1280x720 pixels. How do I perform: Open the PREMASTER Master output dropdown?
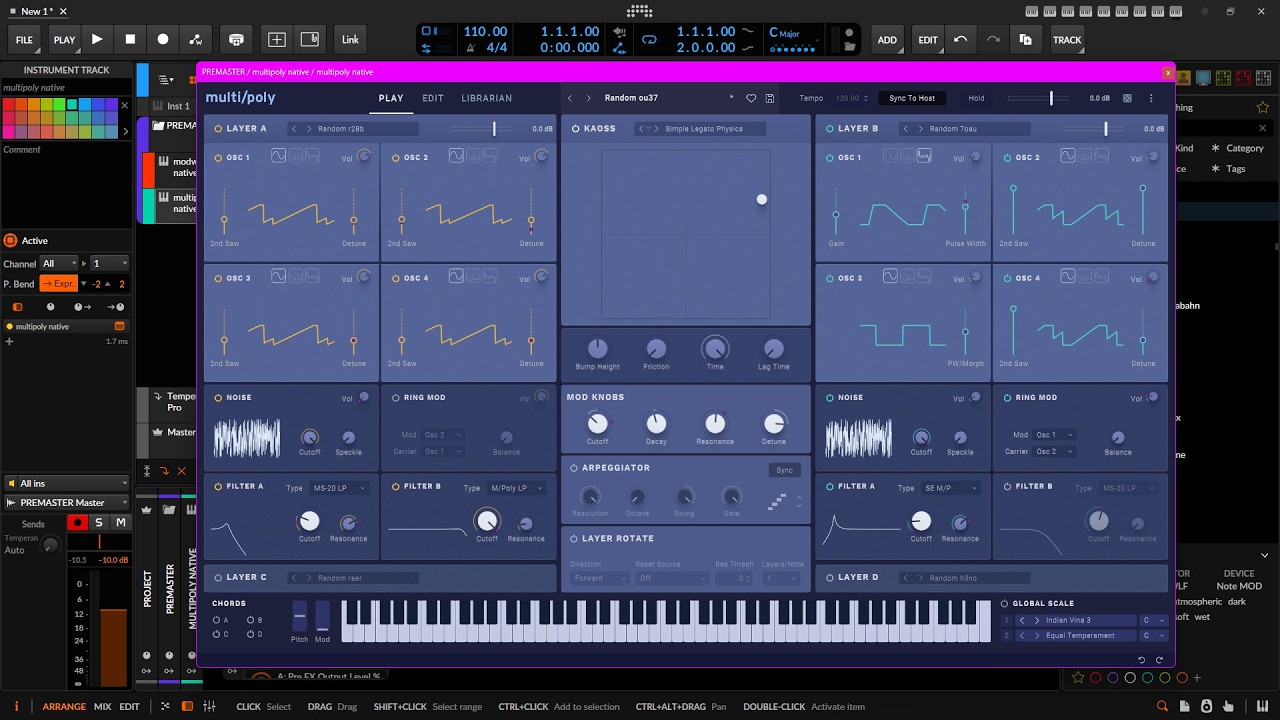[66, 502]
